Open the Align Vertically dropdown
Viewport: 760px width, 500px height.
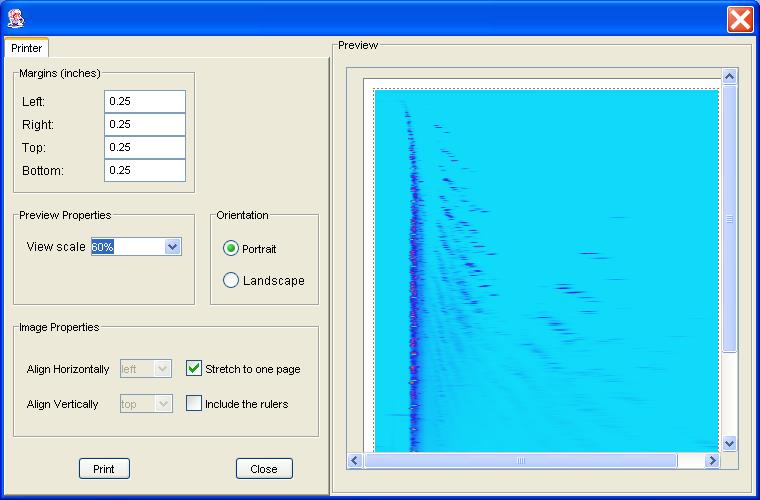tap(146, 404)
